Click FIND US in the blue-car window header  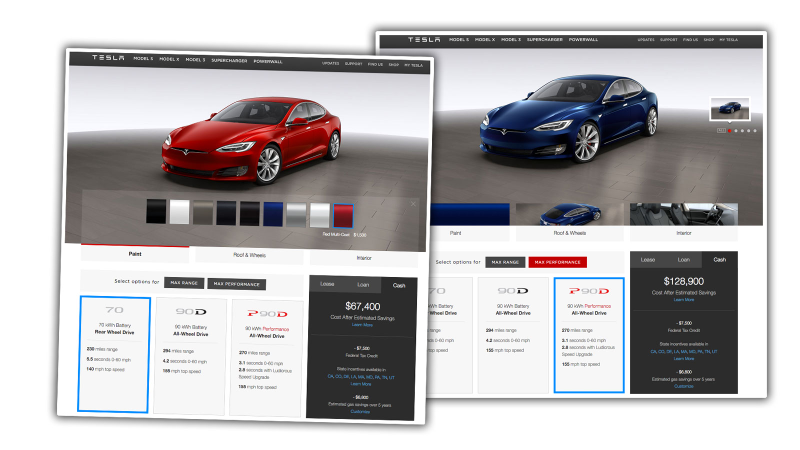coord(690,39)
